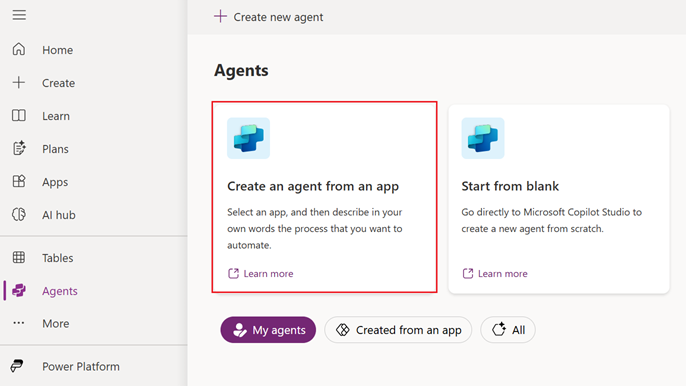686x386 pixels.
Task: Filter by Created from an app
Action: 398,330
